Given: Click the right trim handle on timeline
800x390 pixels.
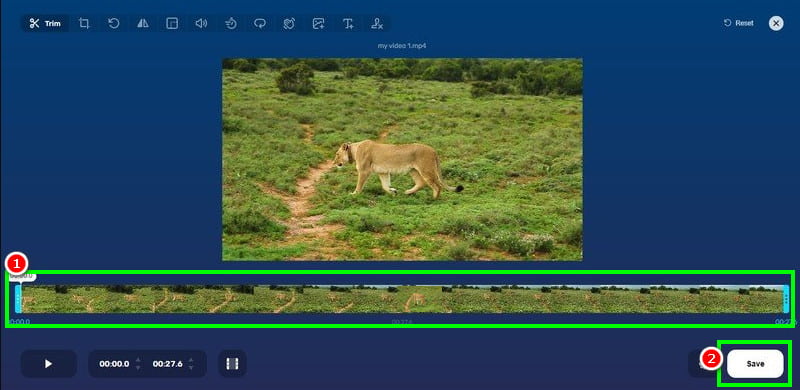Looking at the screenshot, I should pyautogui.click(x=786, y=299).
